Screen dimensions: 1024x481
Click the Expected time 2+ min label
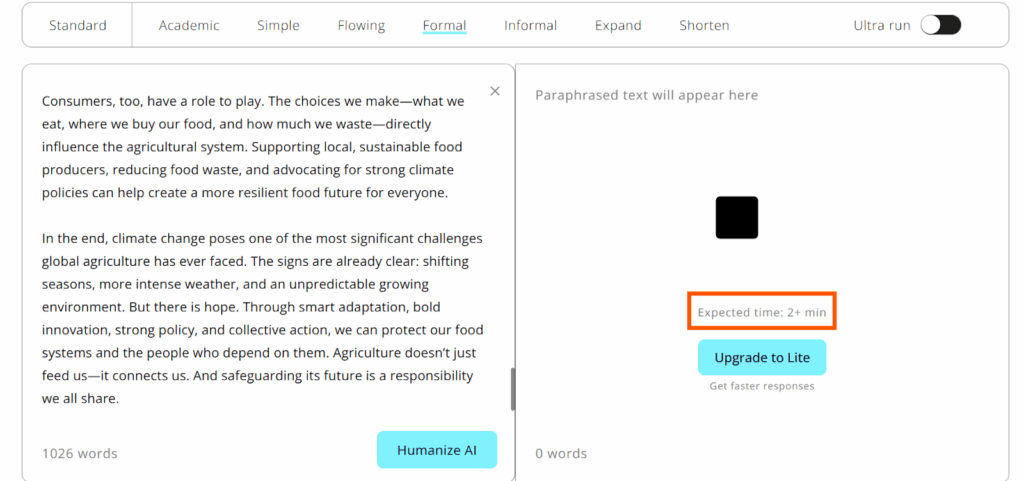pos(761,312)
